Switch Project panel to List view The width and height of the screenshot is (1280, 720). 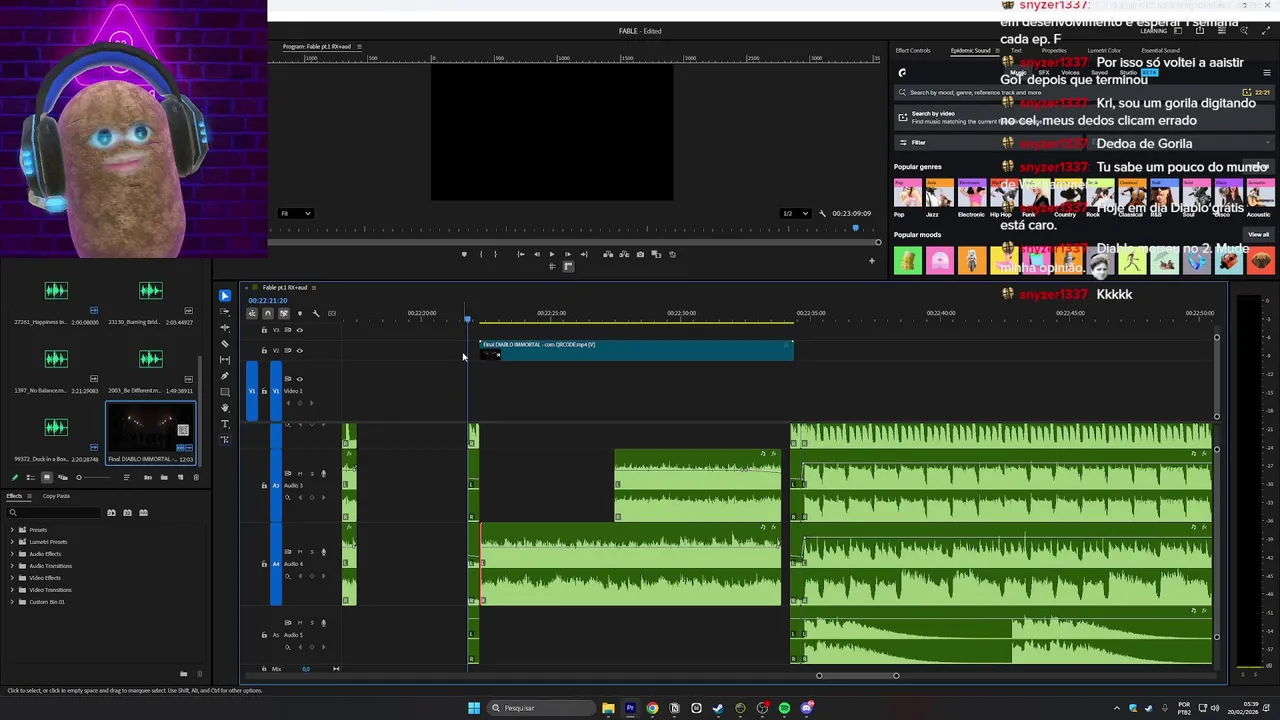tap(30, 477)
